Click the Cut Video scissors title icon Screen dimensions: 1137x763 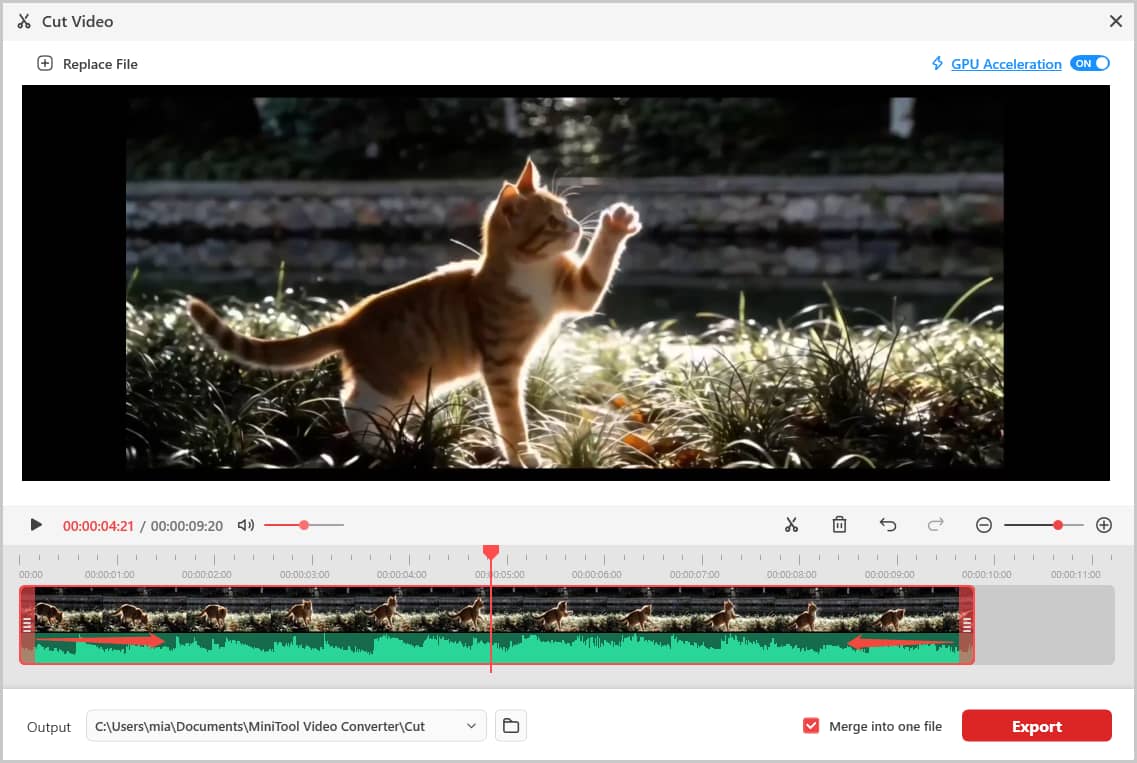pos(24,21)
